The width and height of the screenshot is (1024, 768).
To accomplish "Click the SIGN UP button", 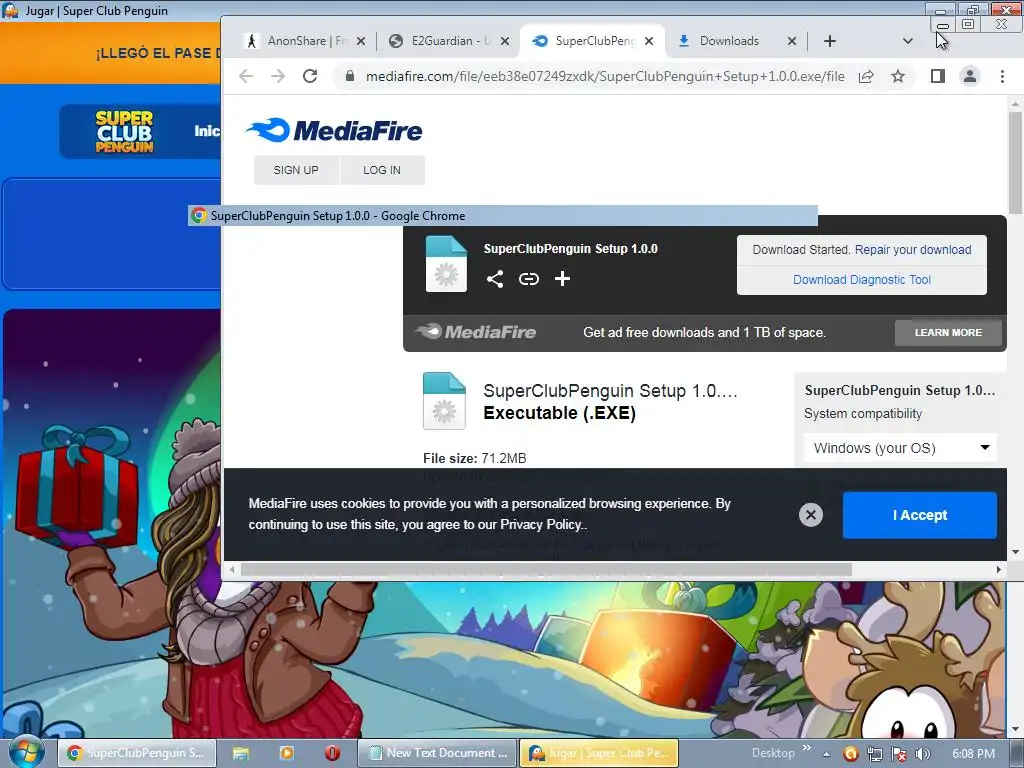I will [x=296, y=170].
